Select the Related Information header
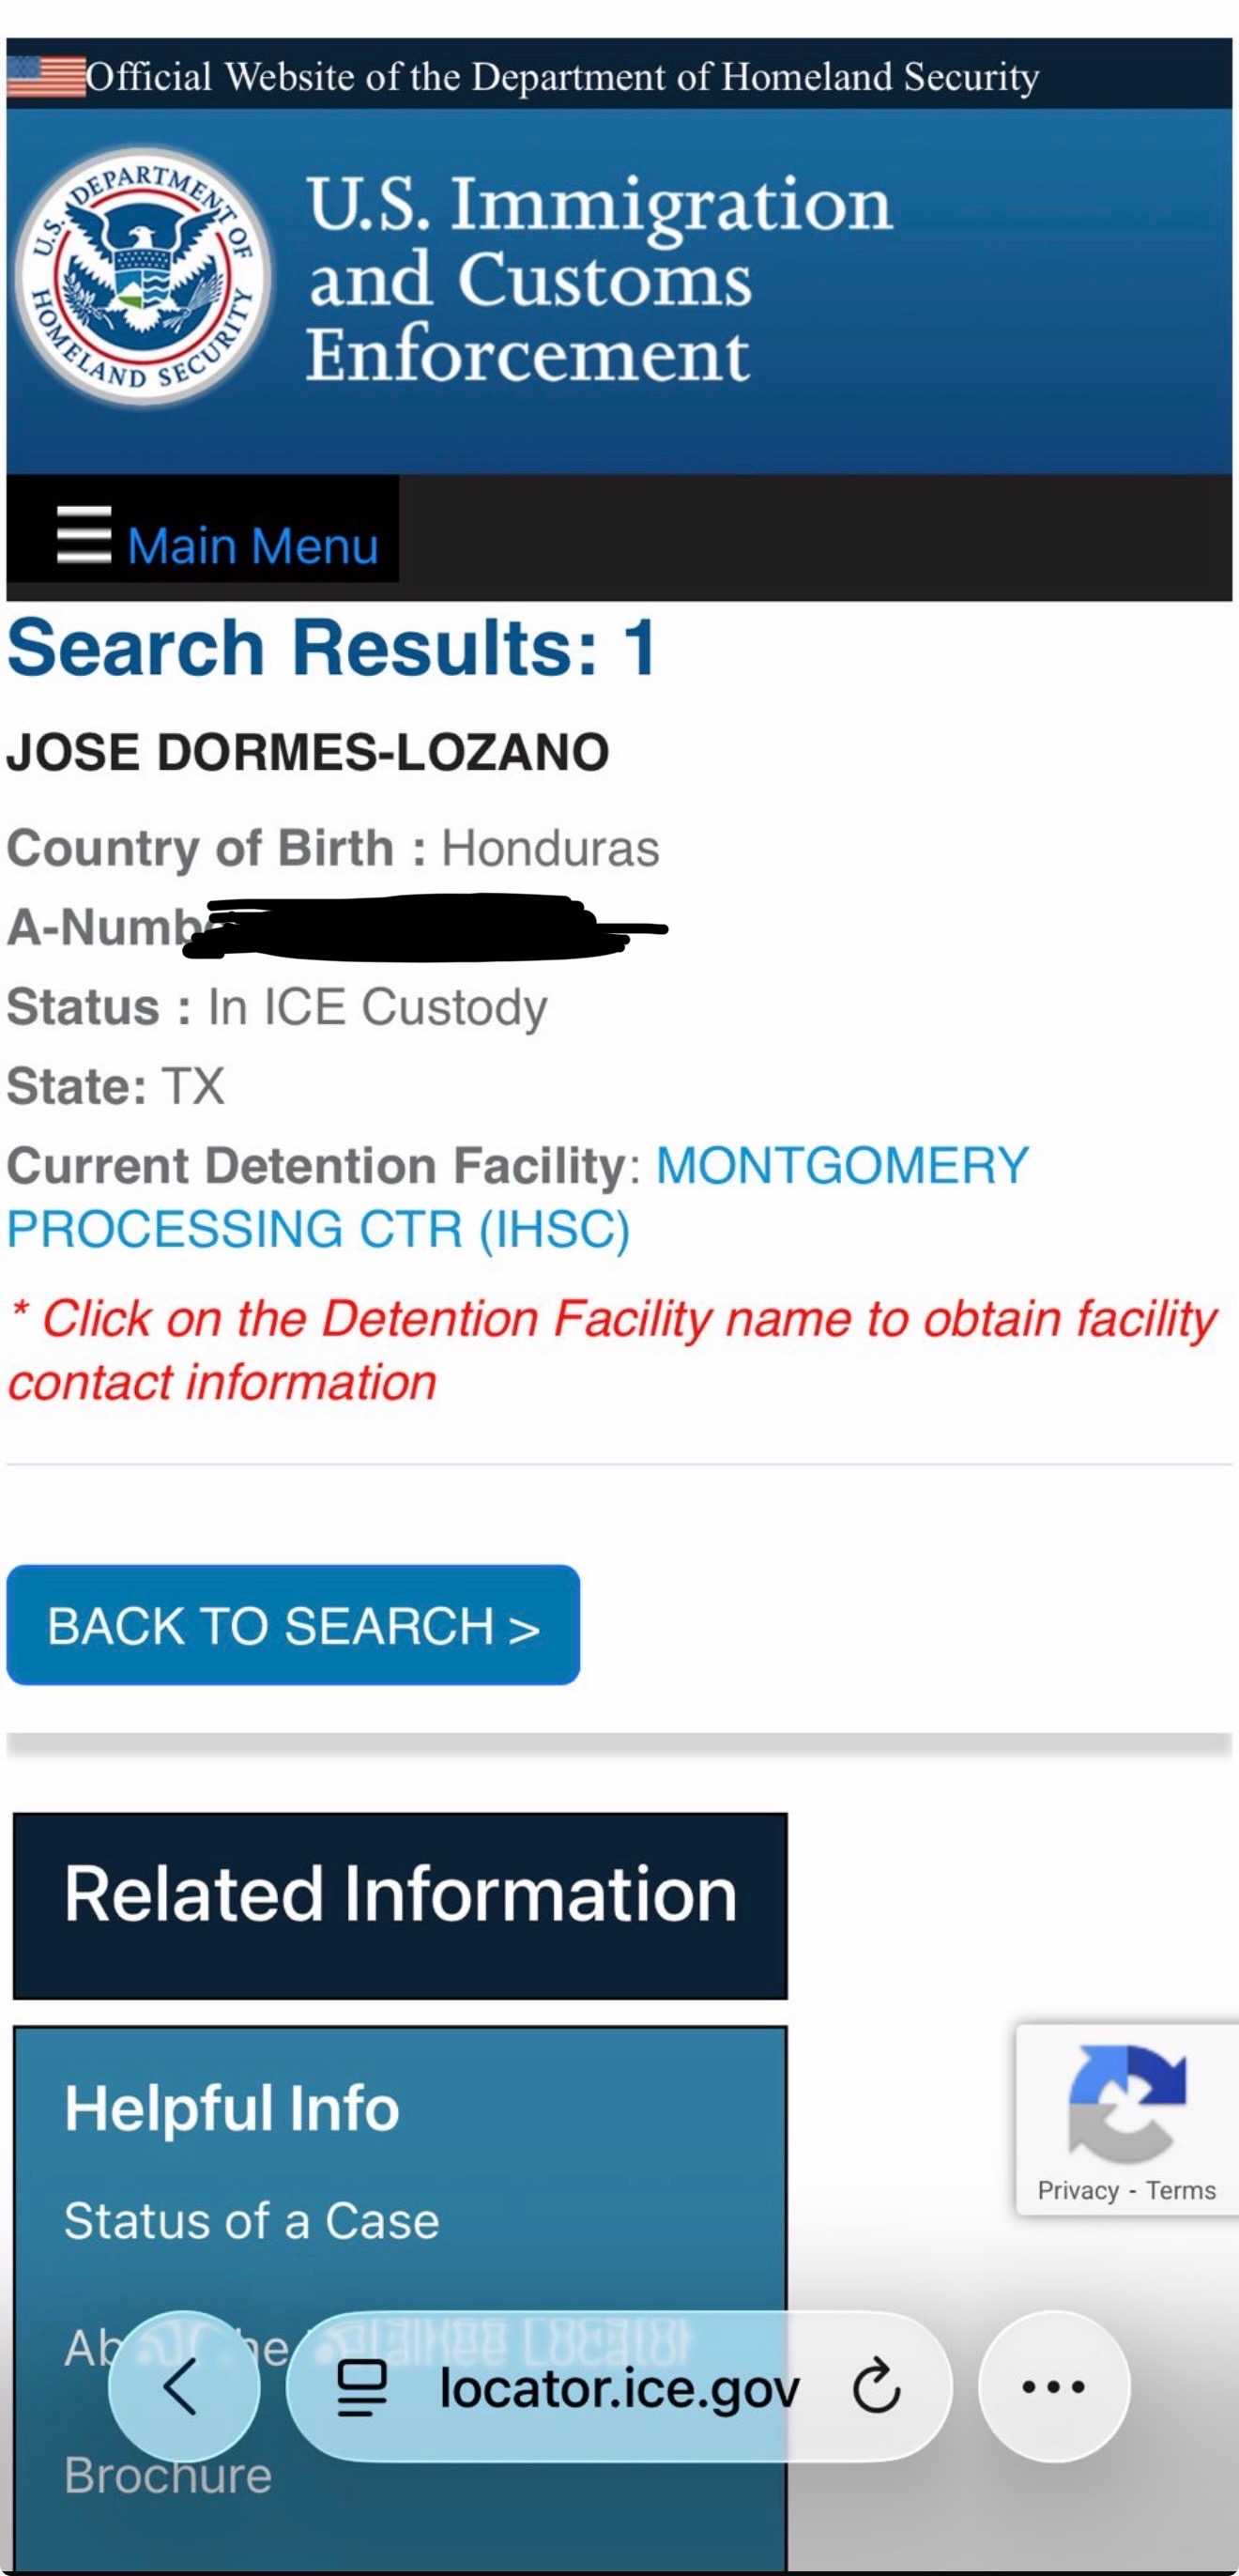 coord(400,1895)
